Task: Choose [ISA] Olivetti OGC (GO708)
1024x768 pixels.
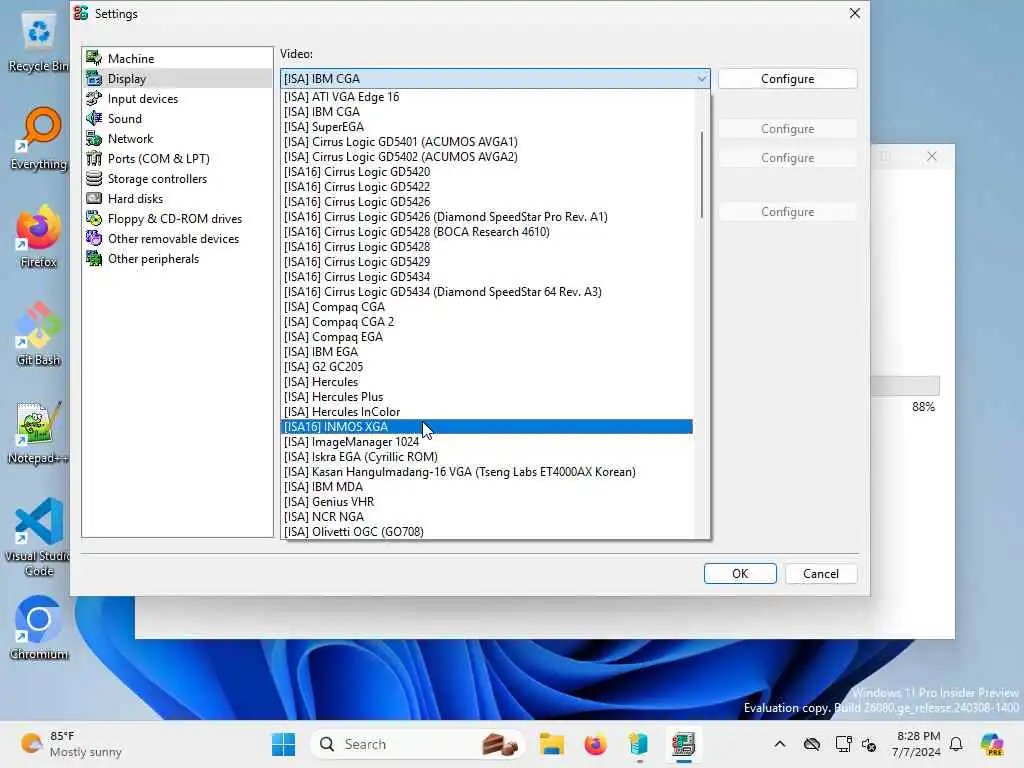Action: (x=487, y=532)
